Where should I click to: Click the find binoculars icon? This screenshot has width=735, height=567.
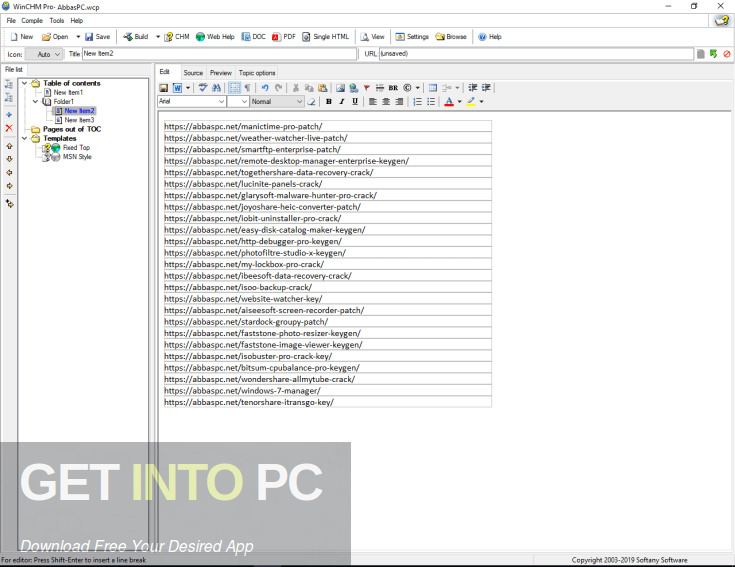click(x=216, y=88)
